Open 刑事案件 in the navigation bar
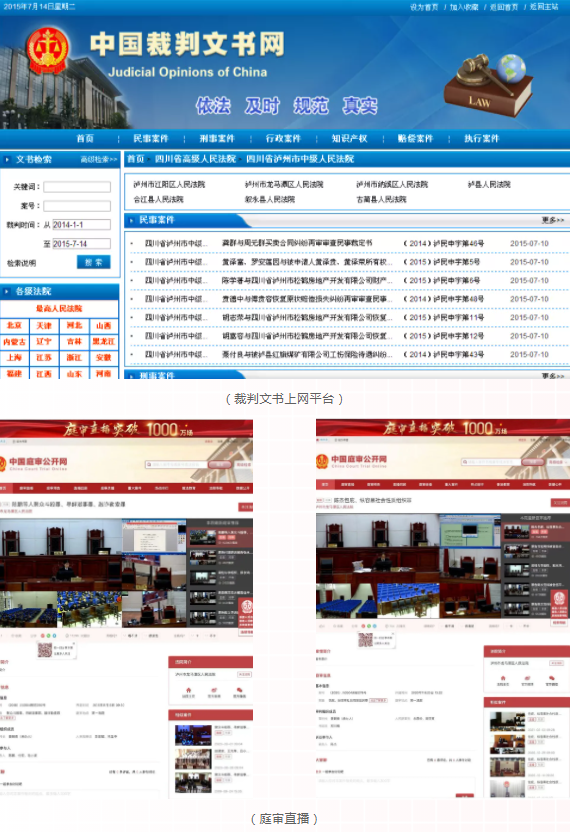The width and height of the screenshot is (570, 832). click(x=217, y=138)
